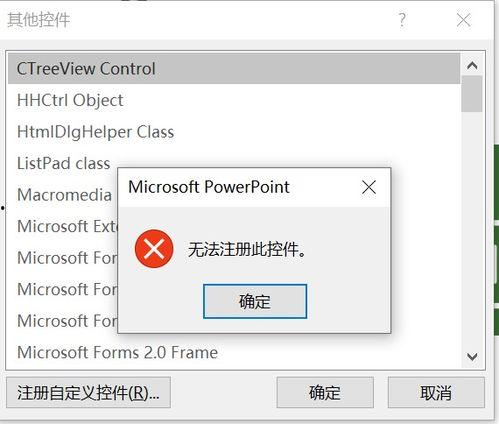Pick the Macromedia control entry

63,195
